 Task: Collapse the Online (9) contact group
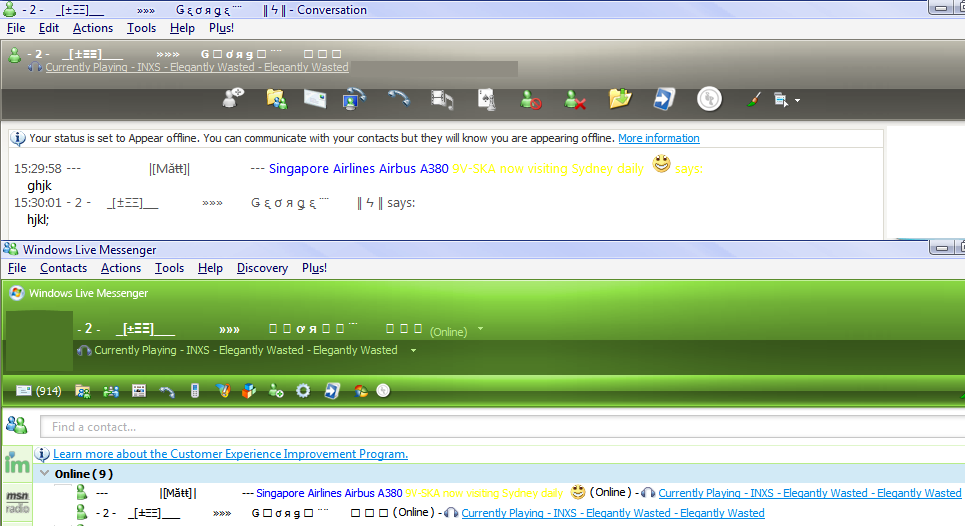44,473
